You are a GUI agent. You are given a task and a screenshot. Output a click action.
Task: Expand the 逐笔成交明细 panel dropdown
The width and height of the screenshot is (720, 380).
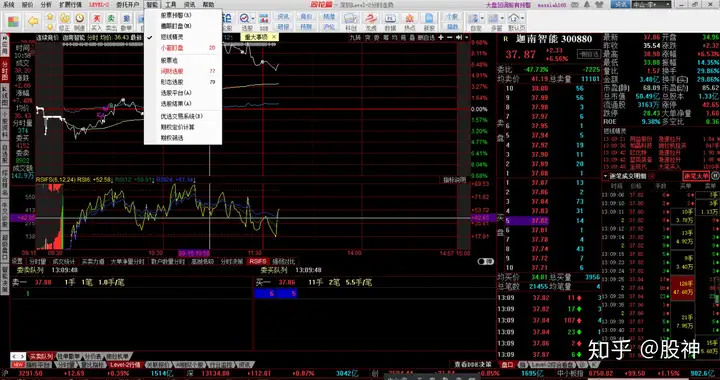coord(606,176)
